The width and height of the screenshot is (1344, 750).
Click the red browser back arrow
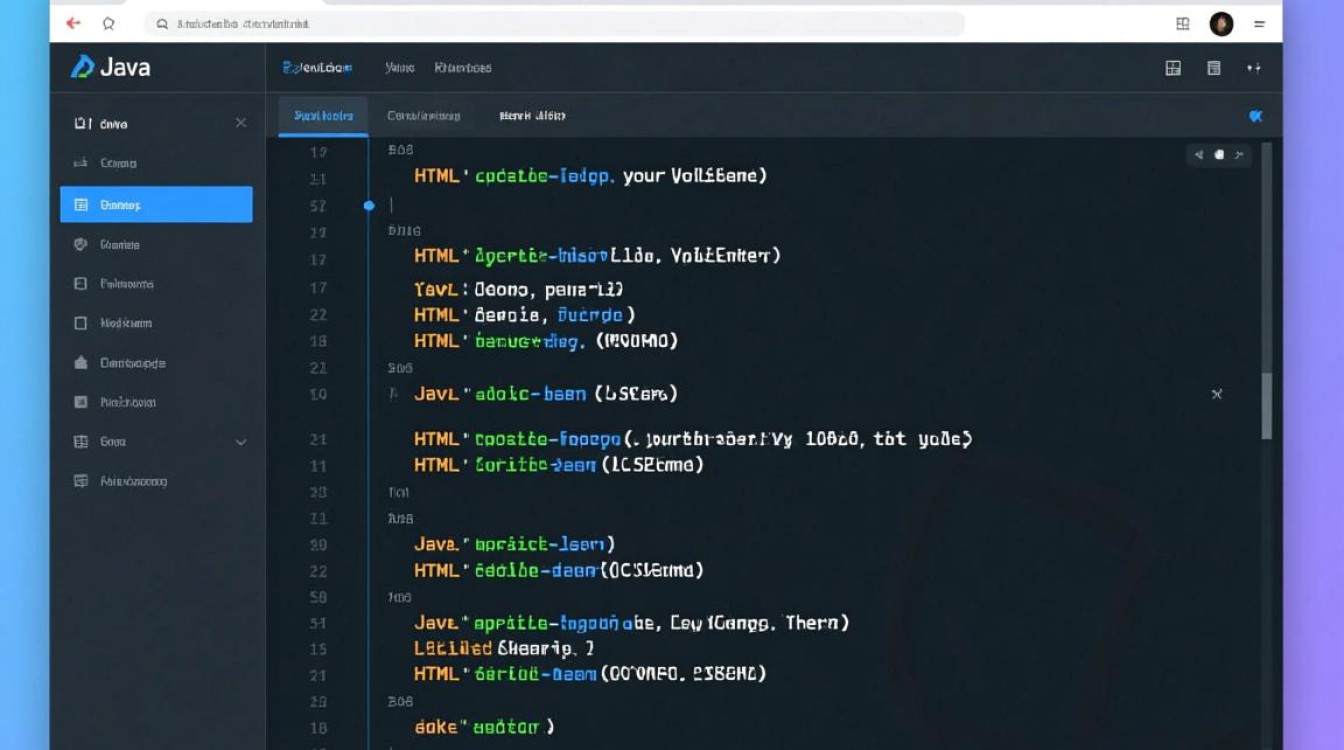[73, 23]
